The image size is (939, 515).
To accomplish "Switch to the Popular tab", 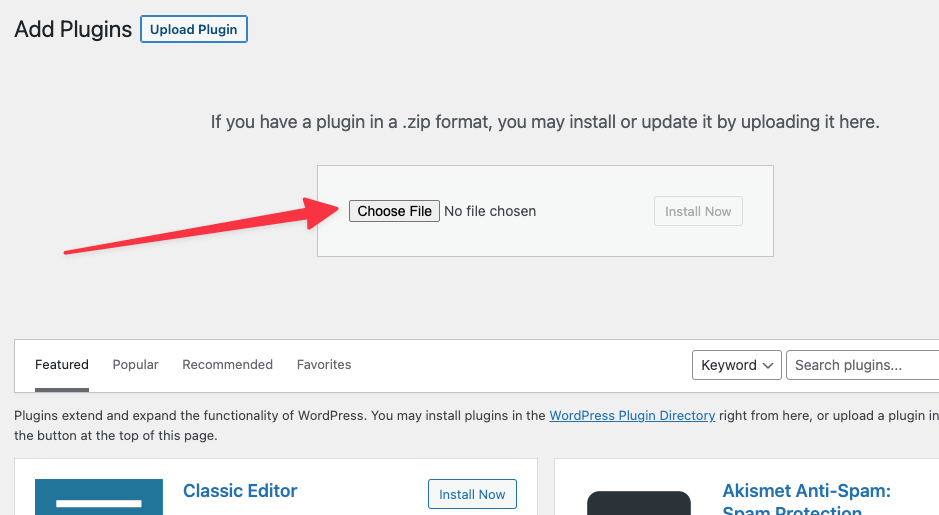I will [135, 365].
